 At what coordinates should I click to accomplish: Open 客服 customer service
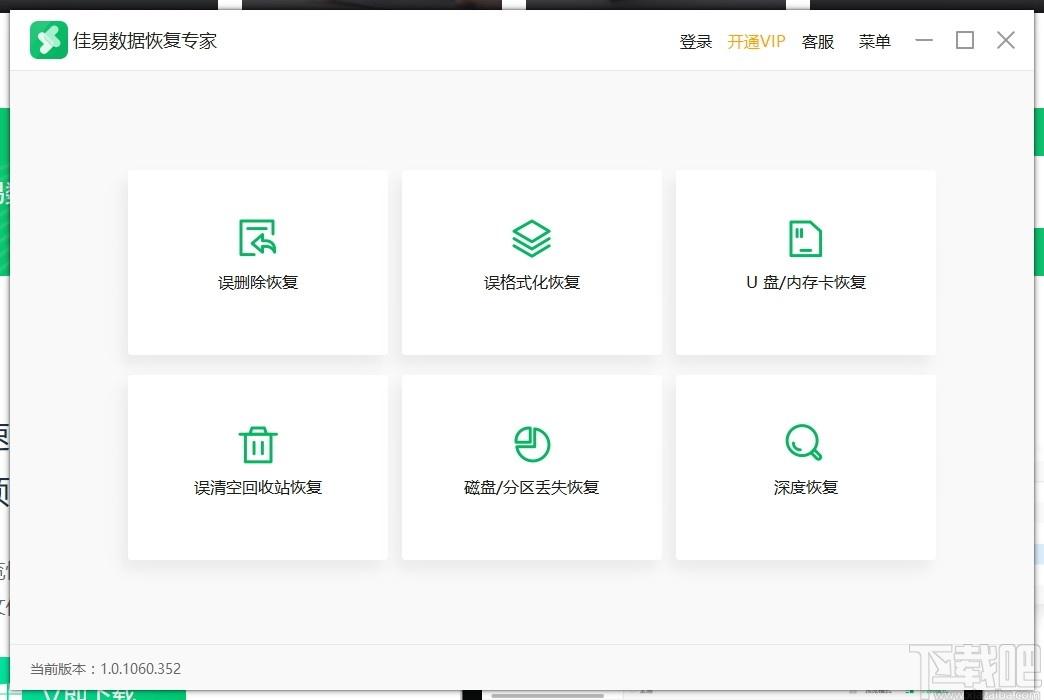coord(817,42)
